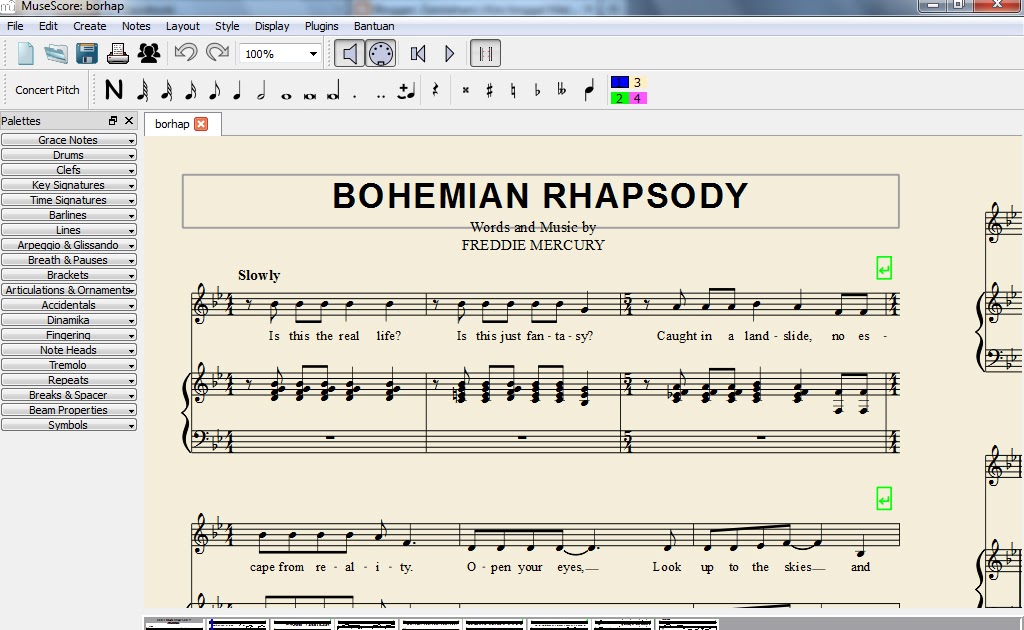Open the Layout menu
Screen dimensions: 1024x630
click(x=182, y=26)
